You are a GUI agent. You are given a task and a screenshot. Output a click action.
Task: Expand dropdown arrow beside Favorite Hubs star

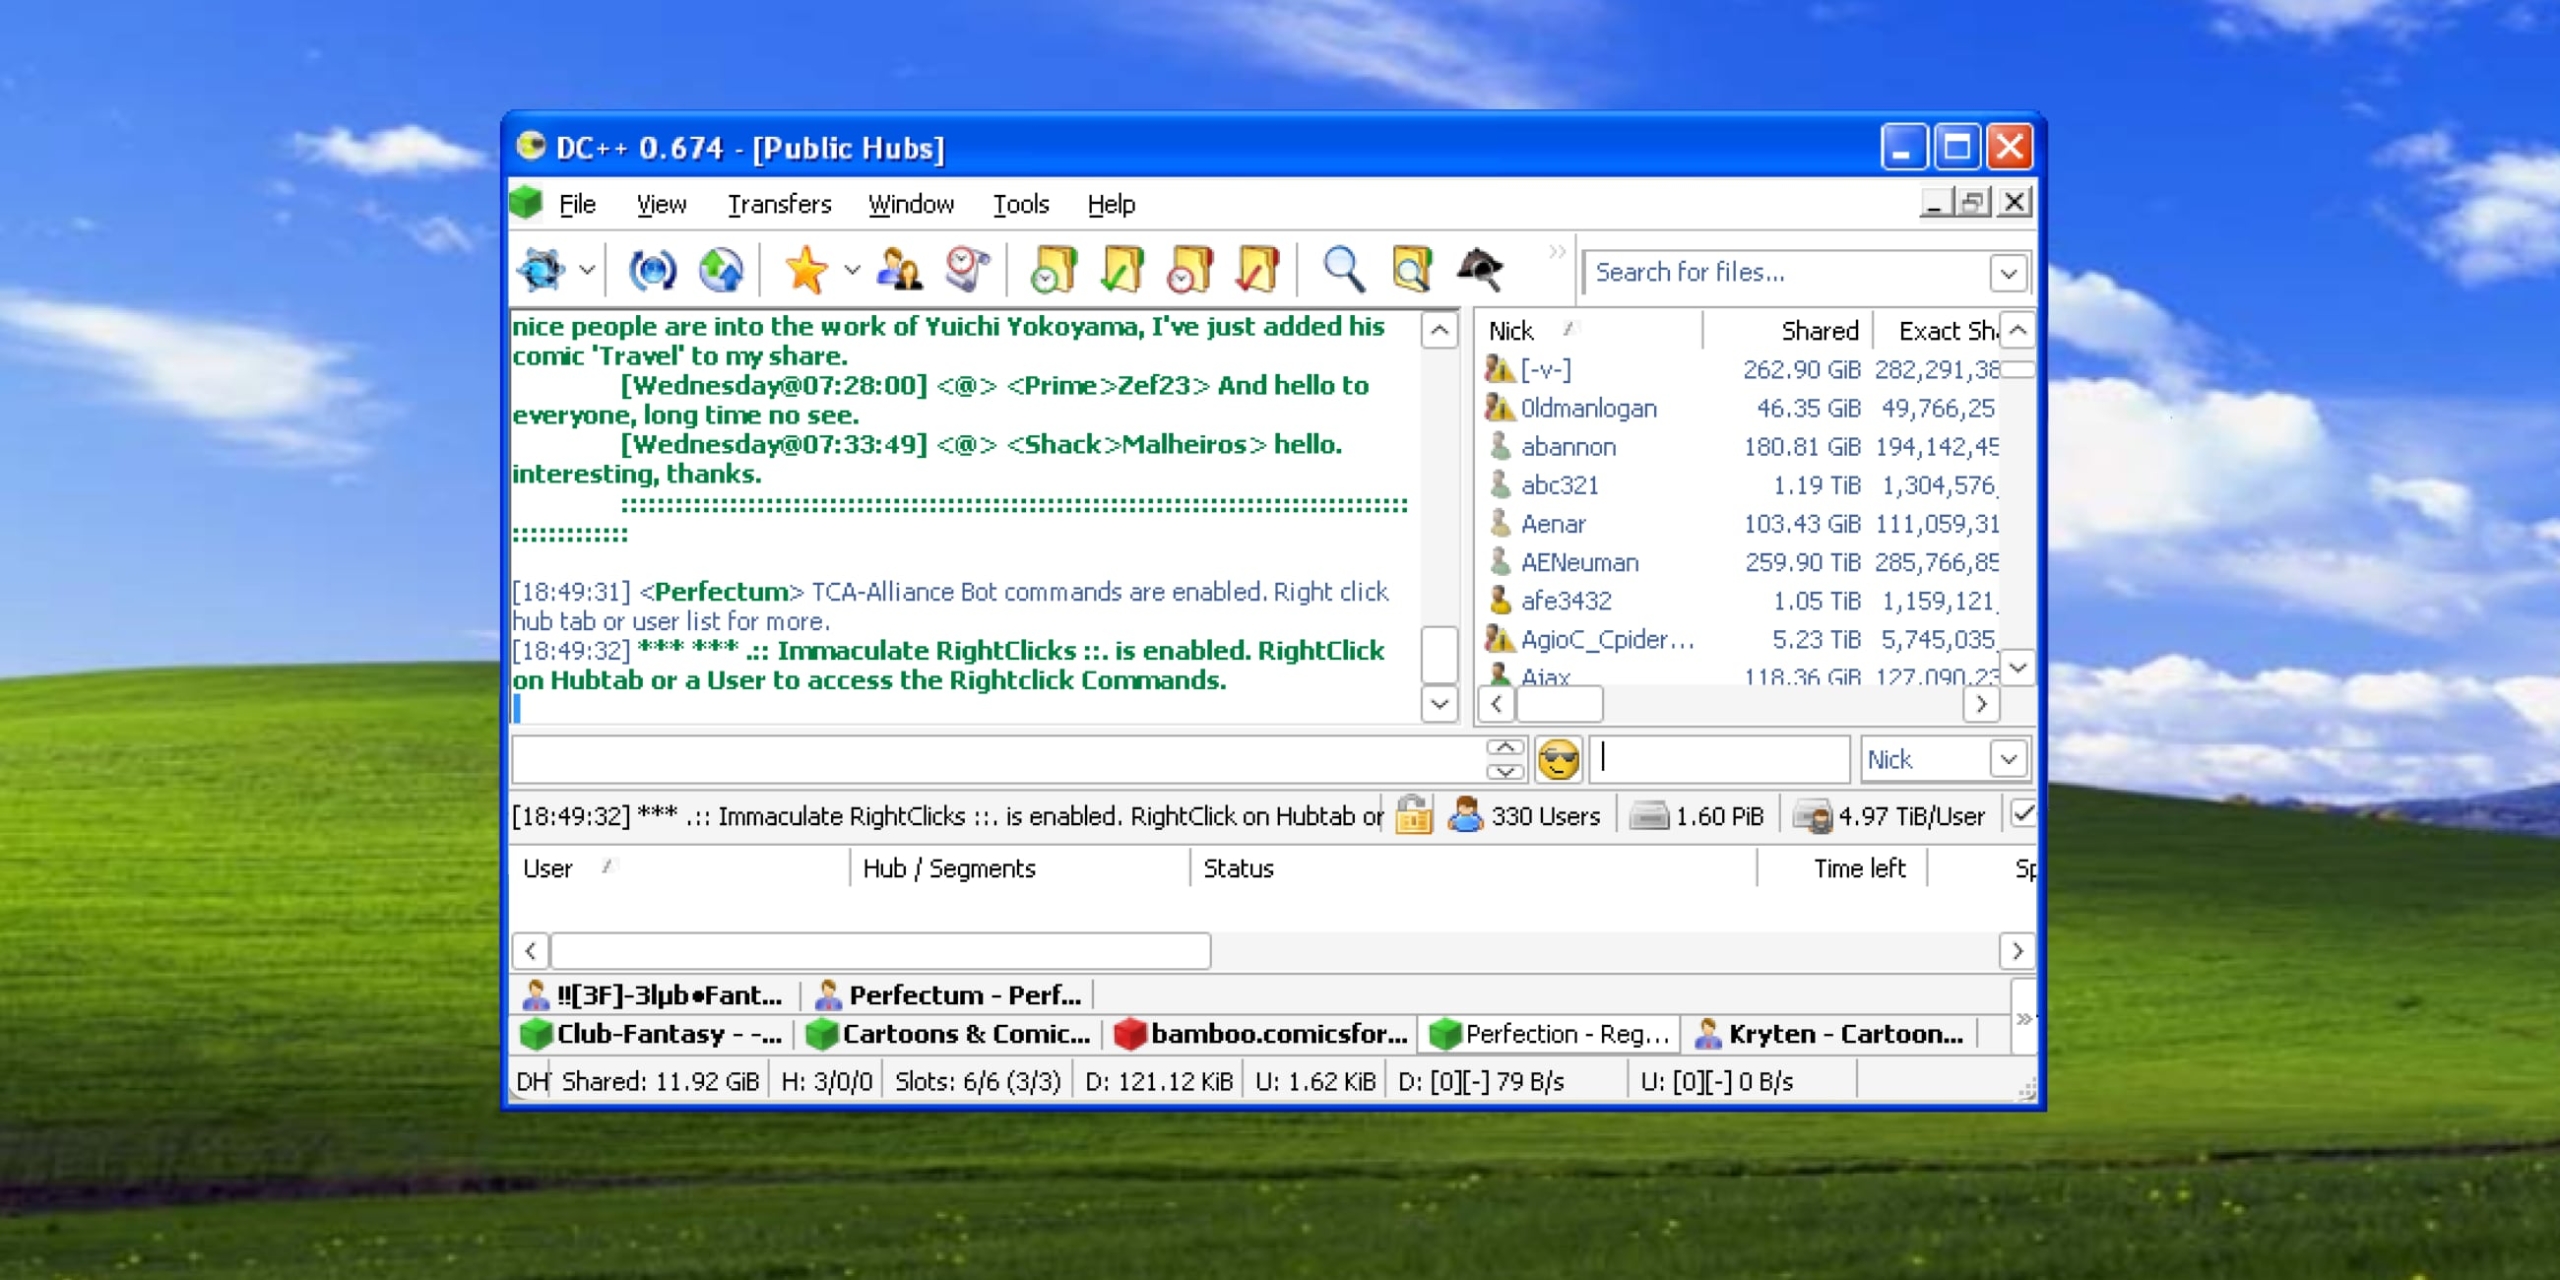point(852,270)
